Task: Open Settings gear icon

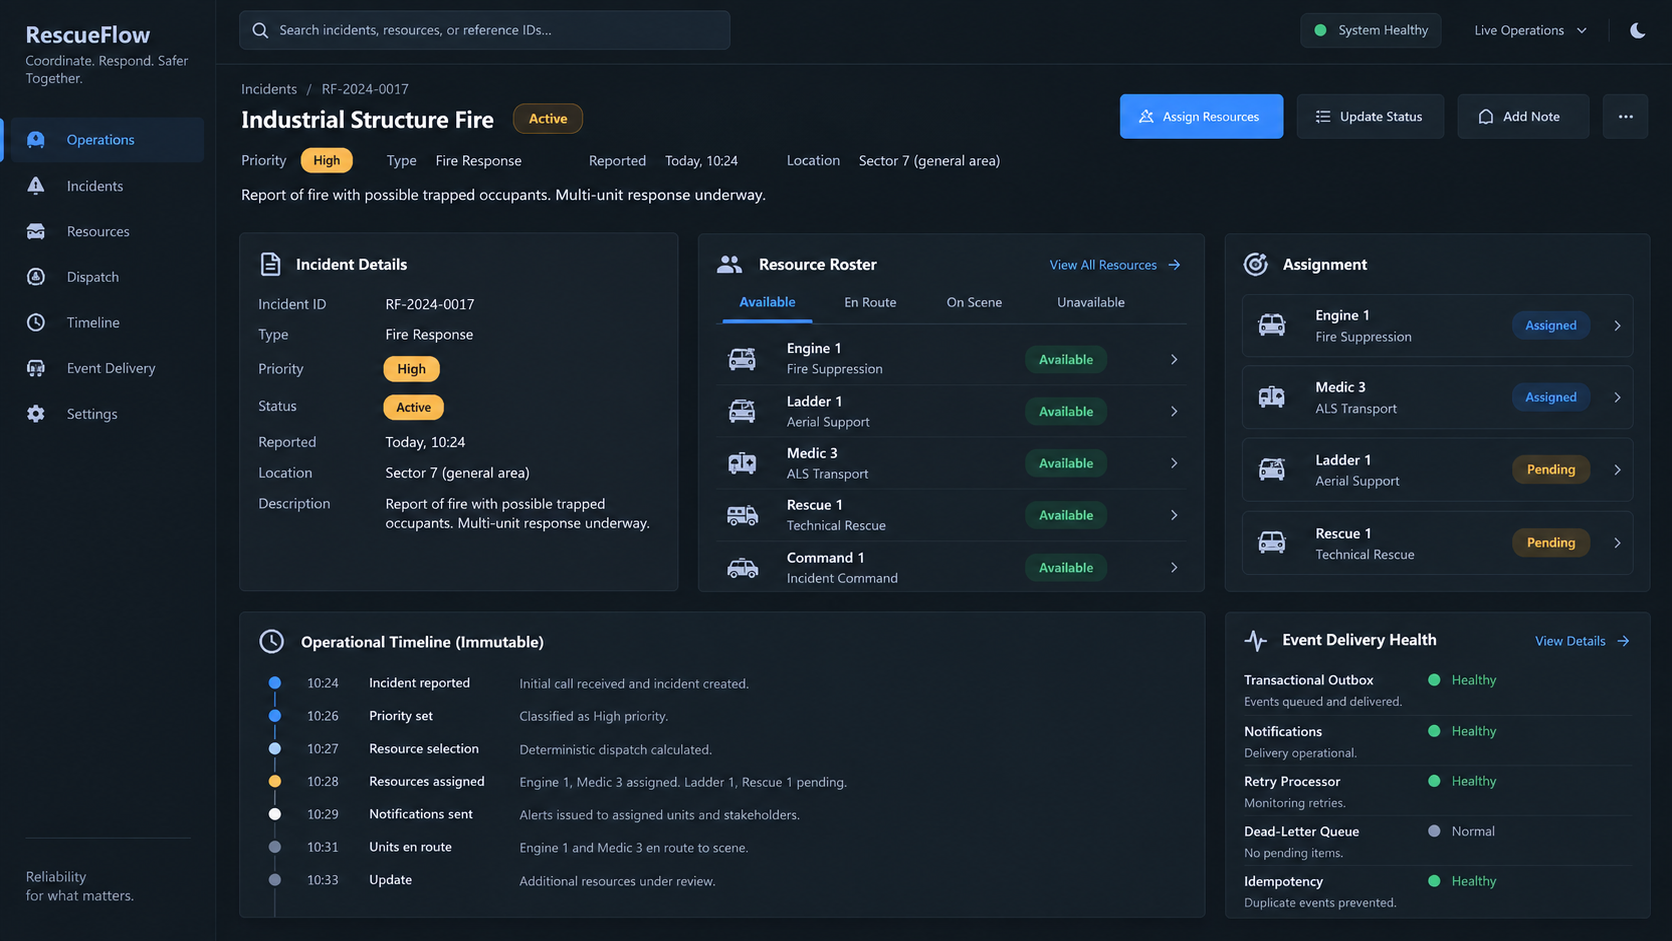Action: click(x=36, y=414)
